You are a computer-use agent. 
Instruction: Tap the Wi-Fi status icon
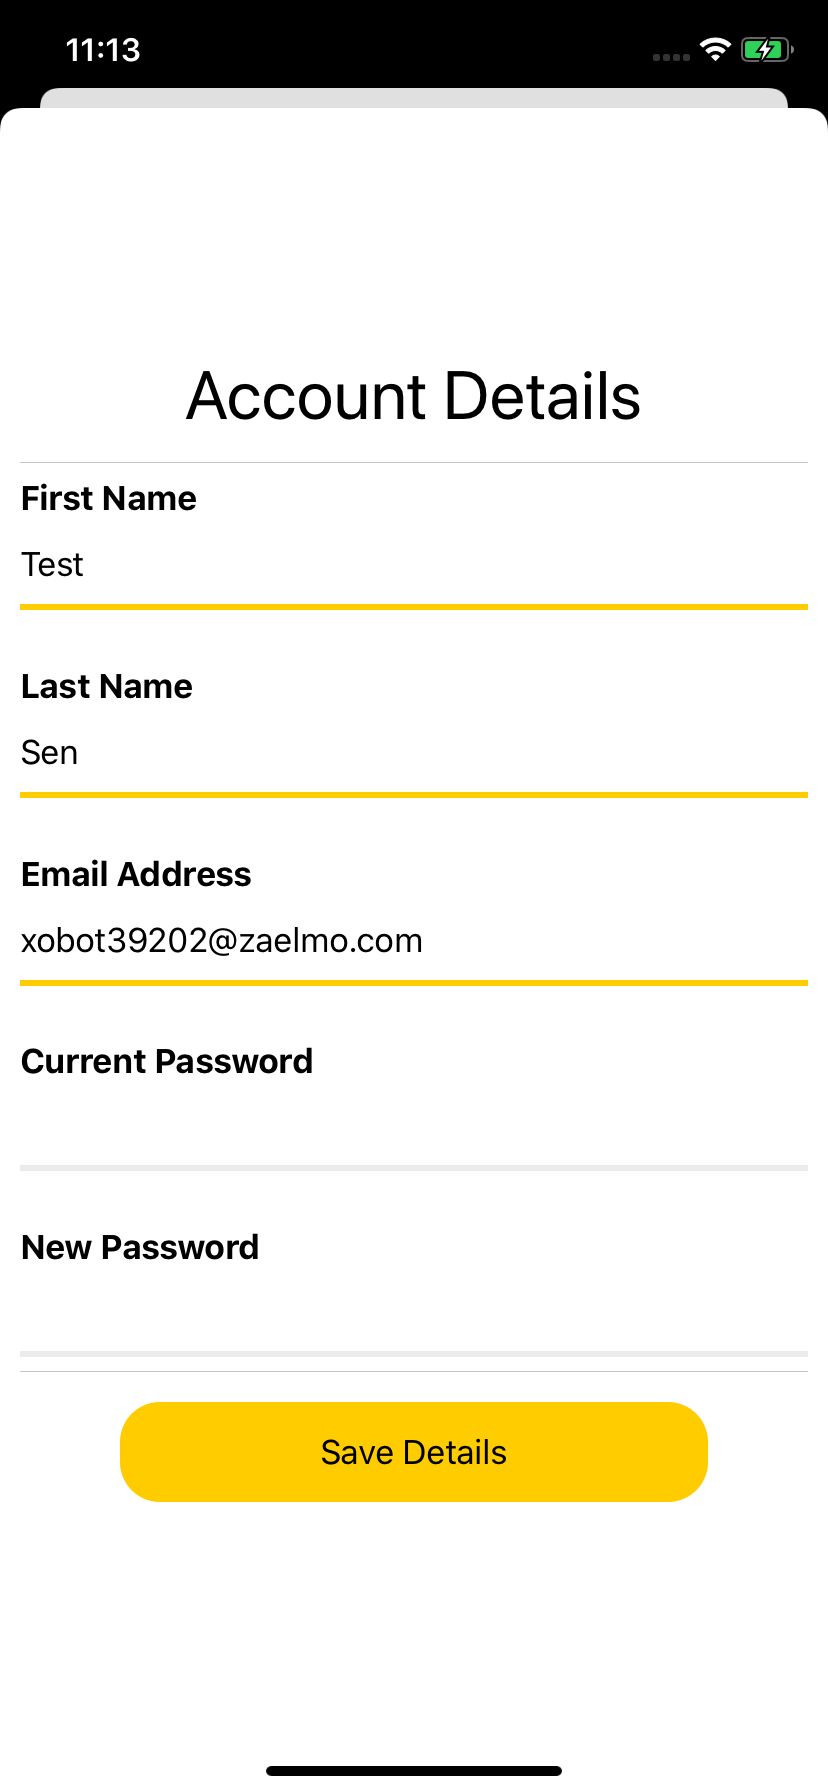715,49
